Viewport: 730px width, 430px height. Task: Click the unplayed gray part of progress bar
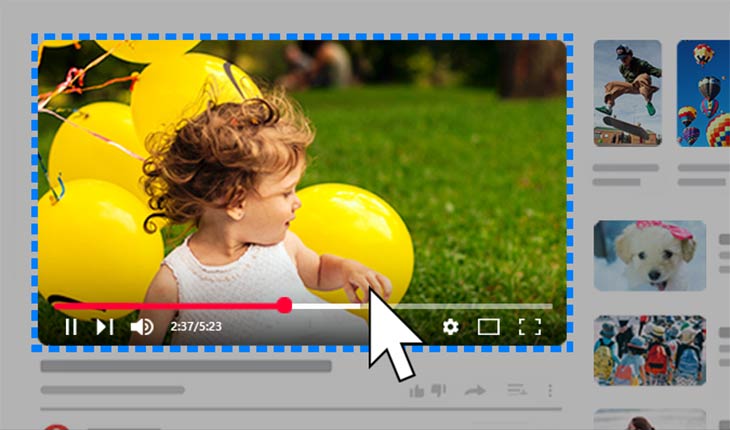pos(470,306)
